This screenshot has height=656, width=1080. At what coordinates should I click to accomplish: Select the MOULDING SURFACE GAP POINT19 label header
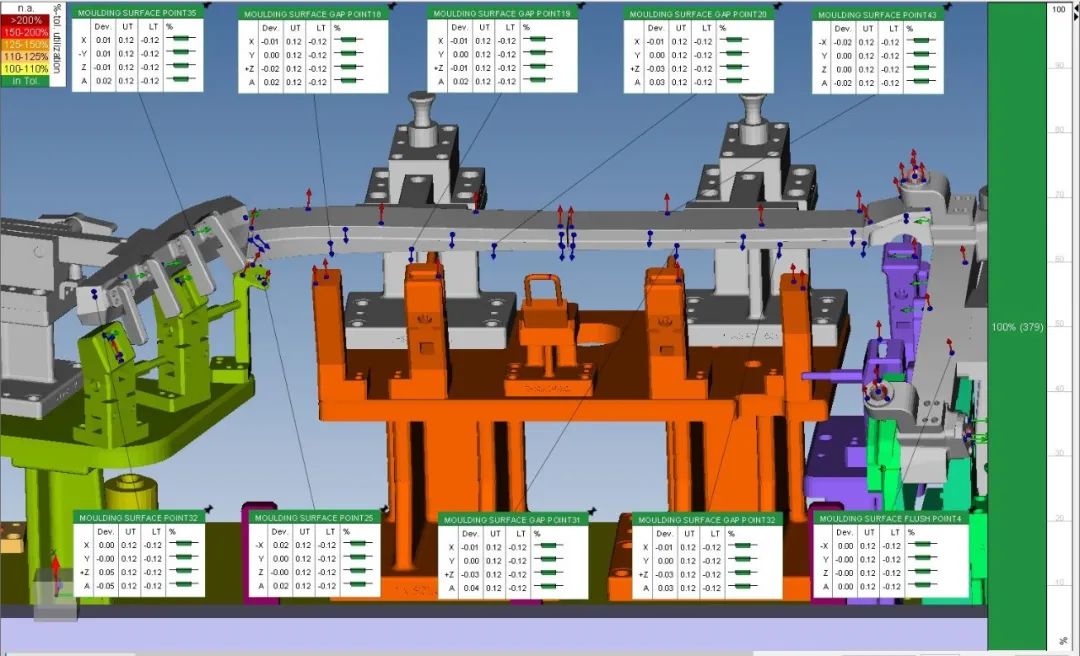(x=502, y=14)
